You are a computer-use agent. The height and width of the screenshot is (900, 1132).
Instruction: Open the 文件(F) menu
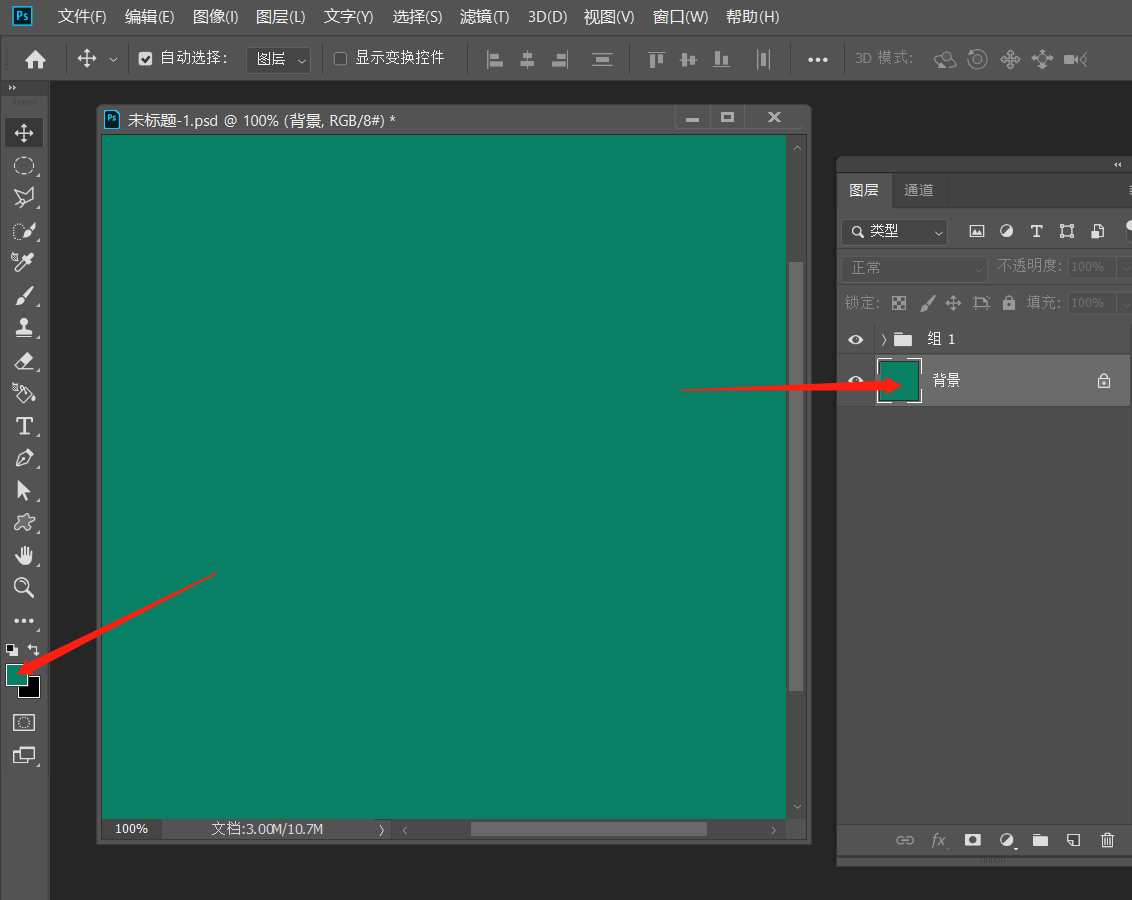82,17
